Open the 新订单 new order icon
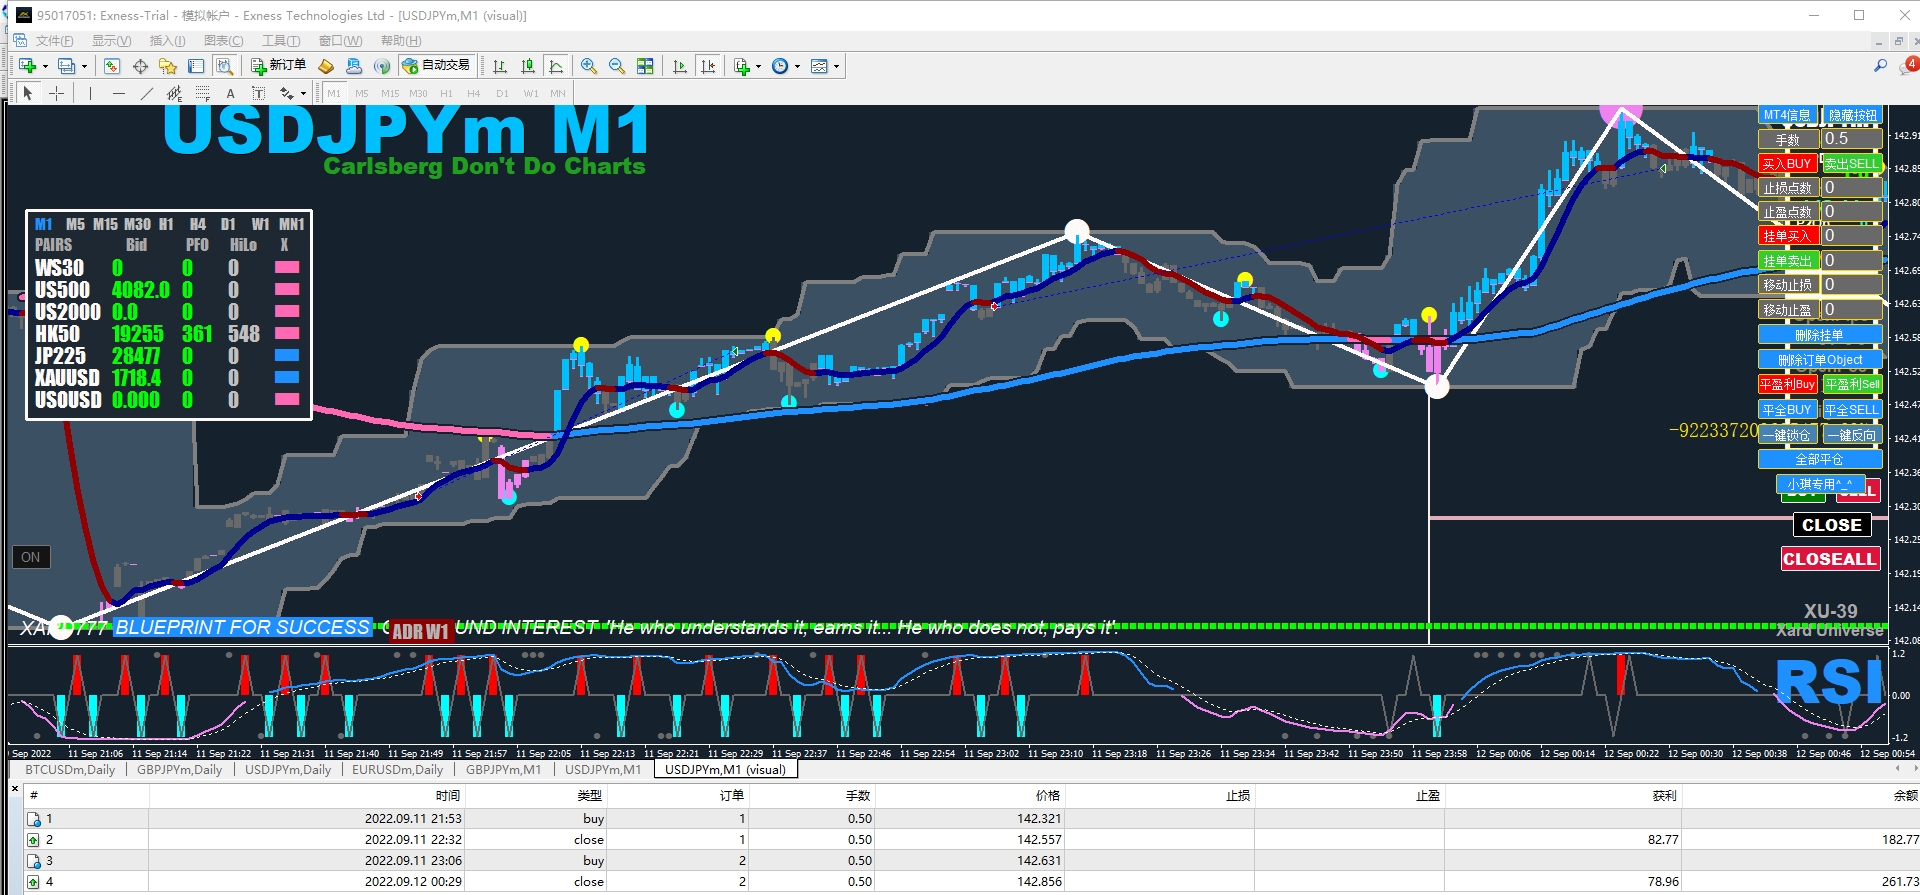 (x=278, y=66)
